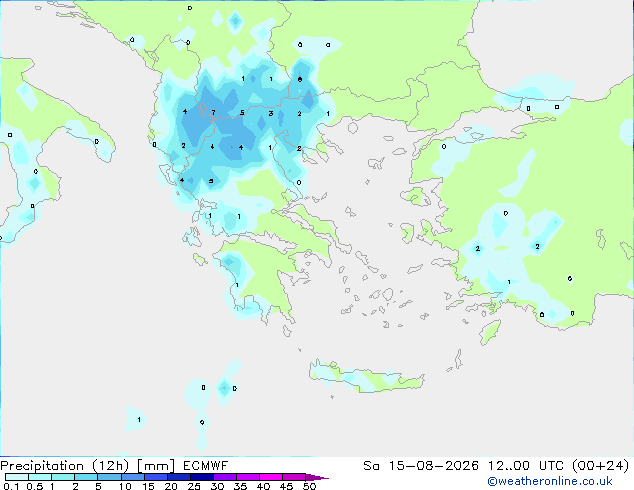Click the weatheronline.co.uk copyright text
This screenshot has height=490, width=634.
550,481
